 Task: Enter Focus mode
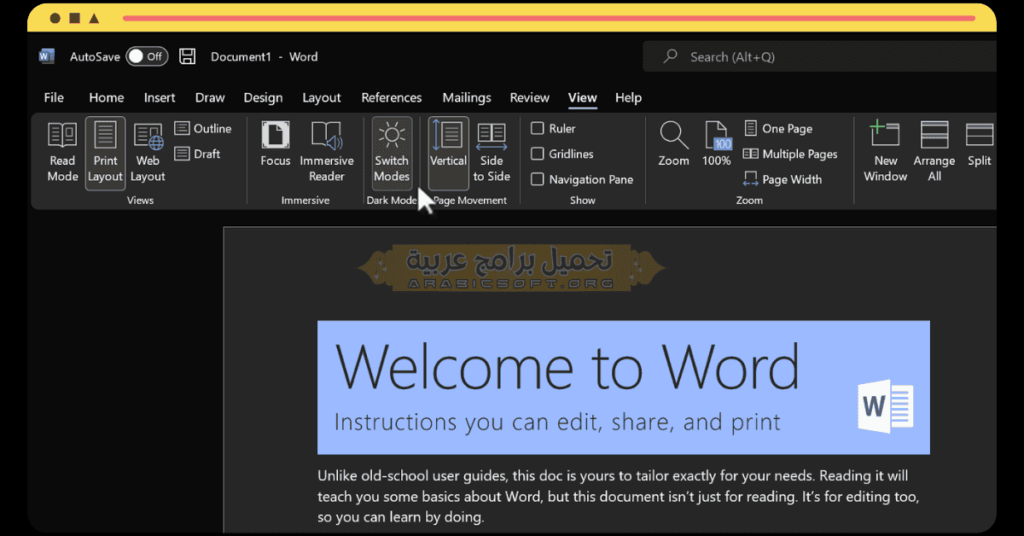[x=275, y=145]
